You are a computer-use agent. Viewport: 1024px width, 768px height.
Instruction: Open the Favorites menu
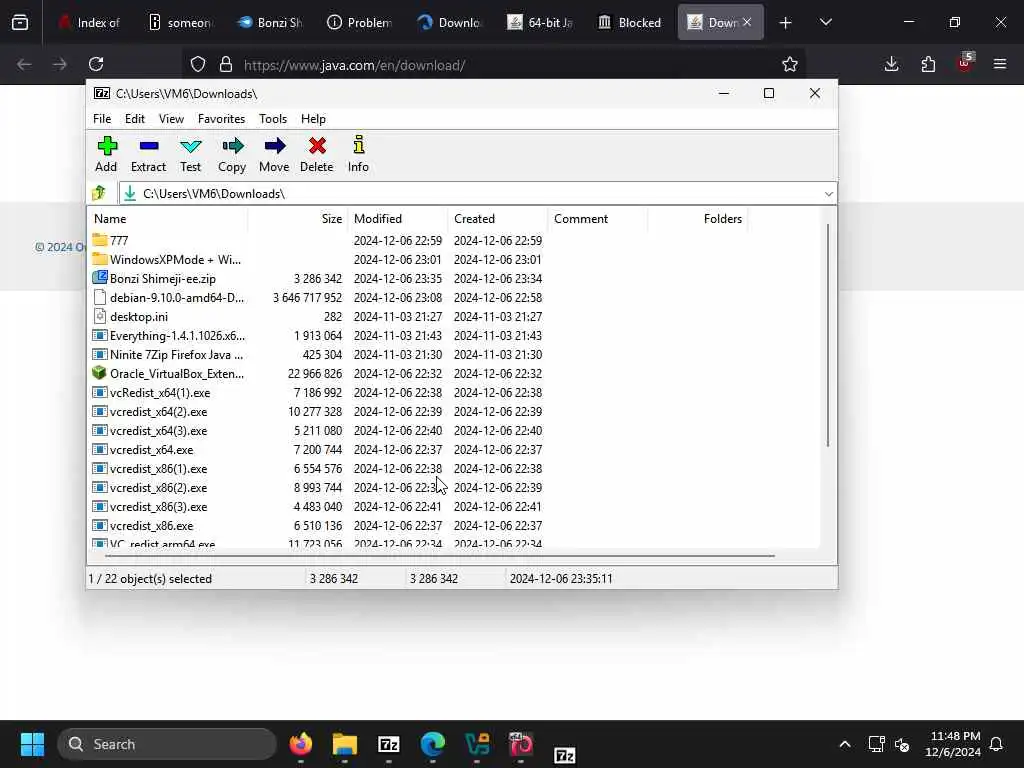[221, 119]
